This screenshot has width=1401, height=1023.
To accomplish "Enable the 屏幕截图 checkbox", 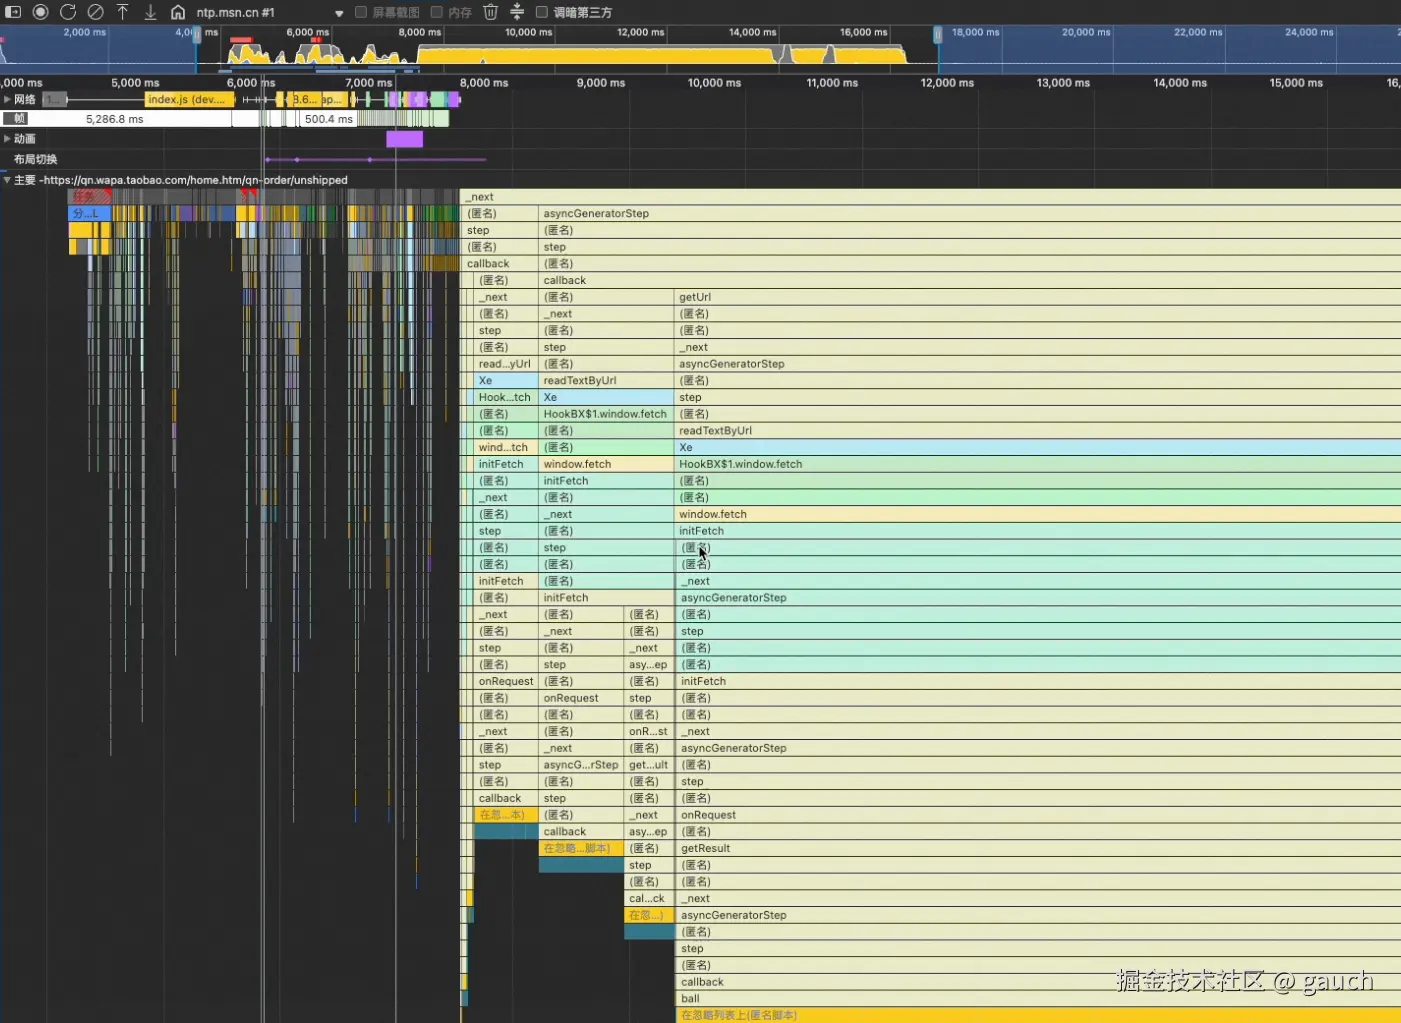I will pos(361,12).
